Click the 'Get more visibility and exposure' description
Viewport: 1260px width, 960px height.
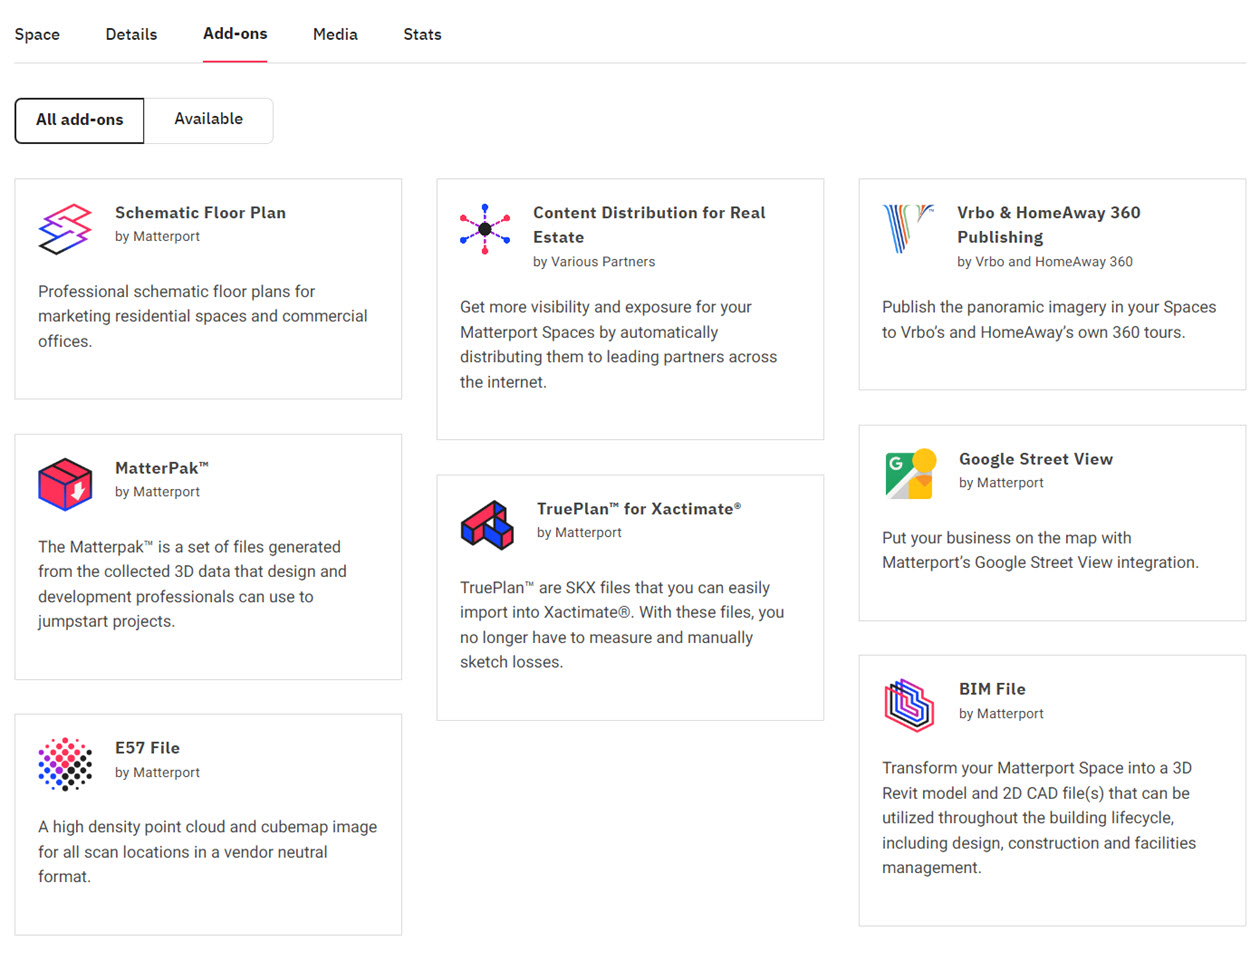point(618,345)
